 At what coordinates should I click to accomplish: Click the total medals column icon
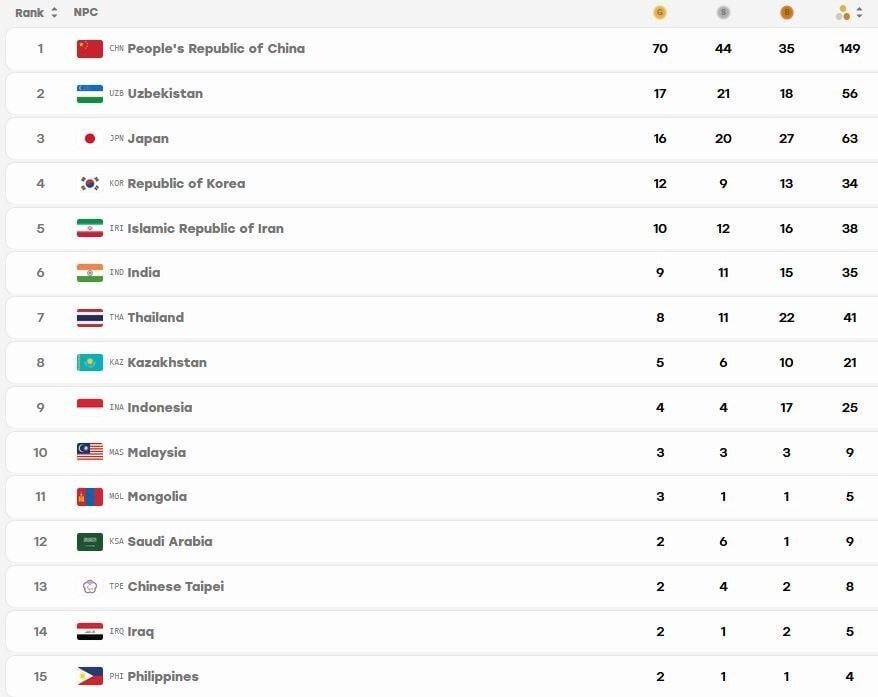843,12
